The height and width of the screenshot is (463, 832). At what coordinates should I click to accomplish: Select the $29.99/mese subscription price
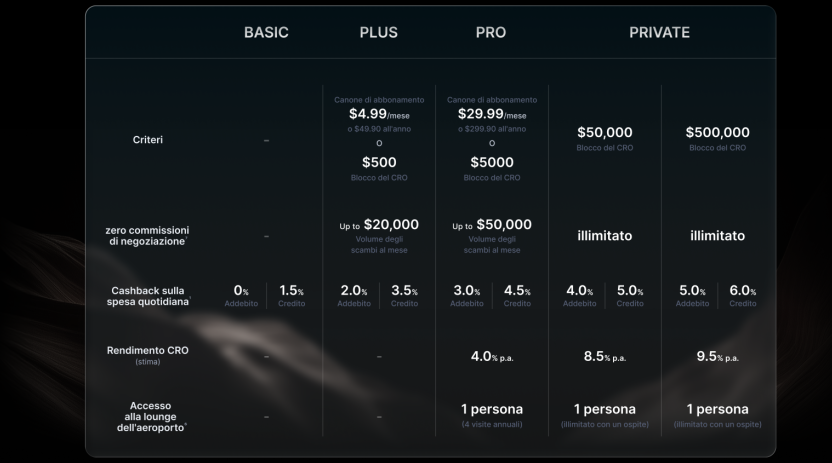[491, 114]
